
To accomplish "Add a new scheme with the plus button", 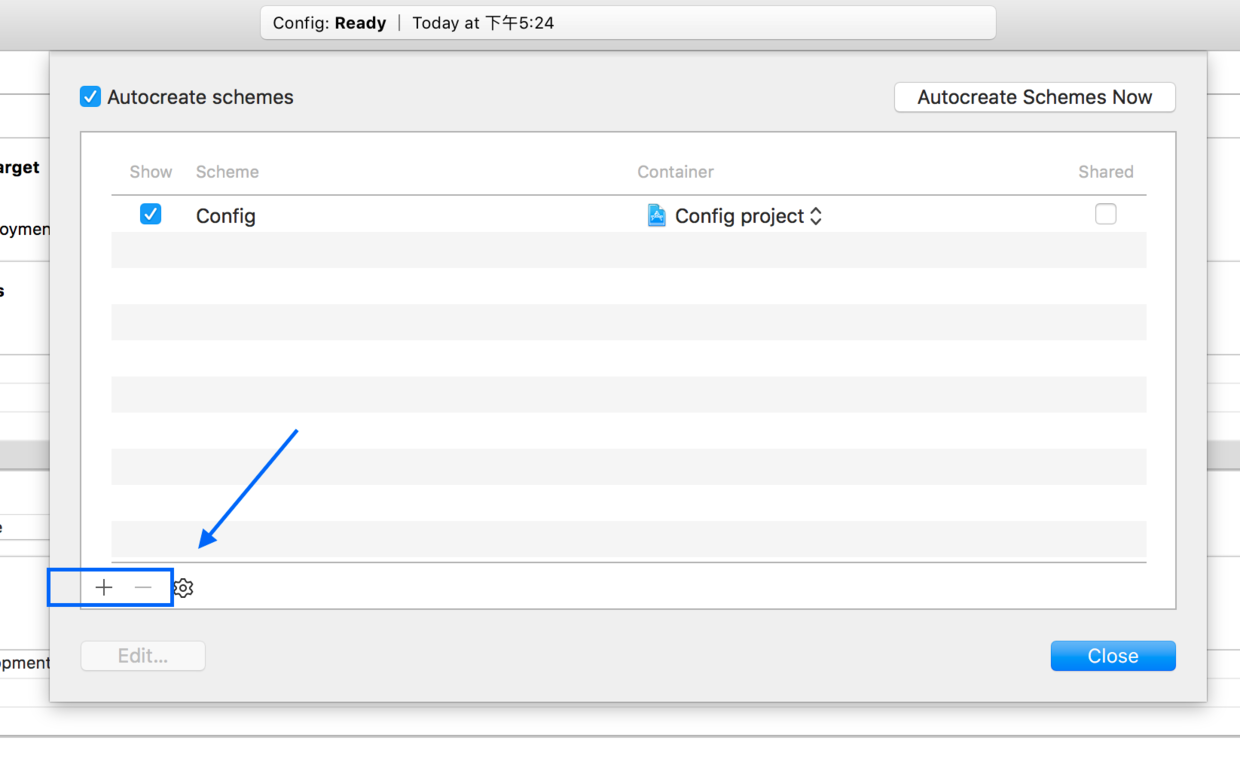I will 104,587.
